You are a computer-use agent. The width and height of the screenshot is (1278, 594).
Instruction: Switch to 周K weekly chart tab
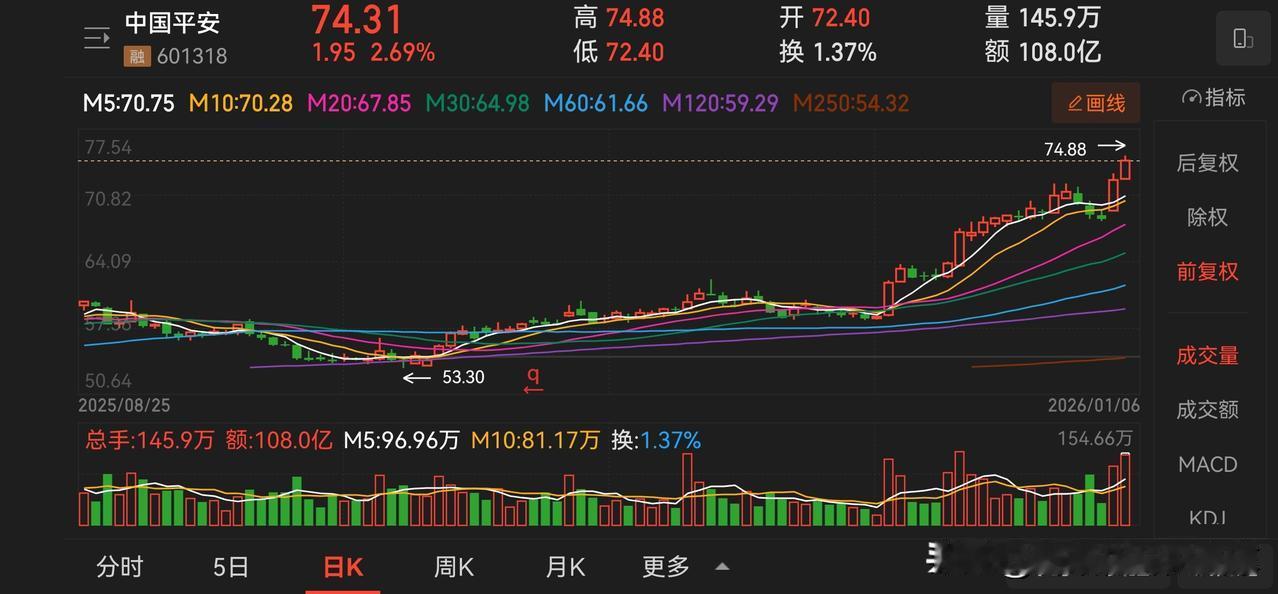(x=454, y=567)
